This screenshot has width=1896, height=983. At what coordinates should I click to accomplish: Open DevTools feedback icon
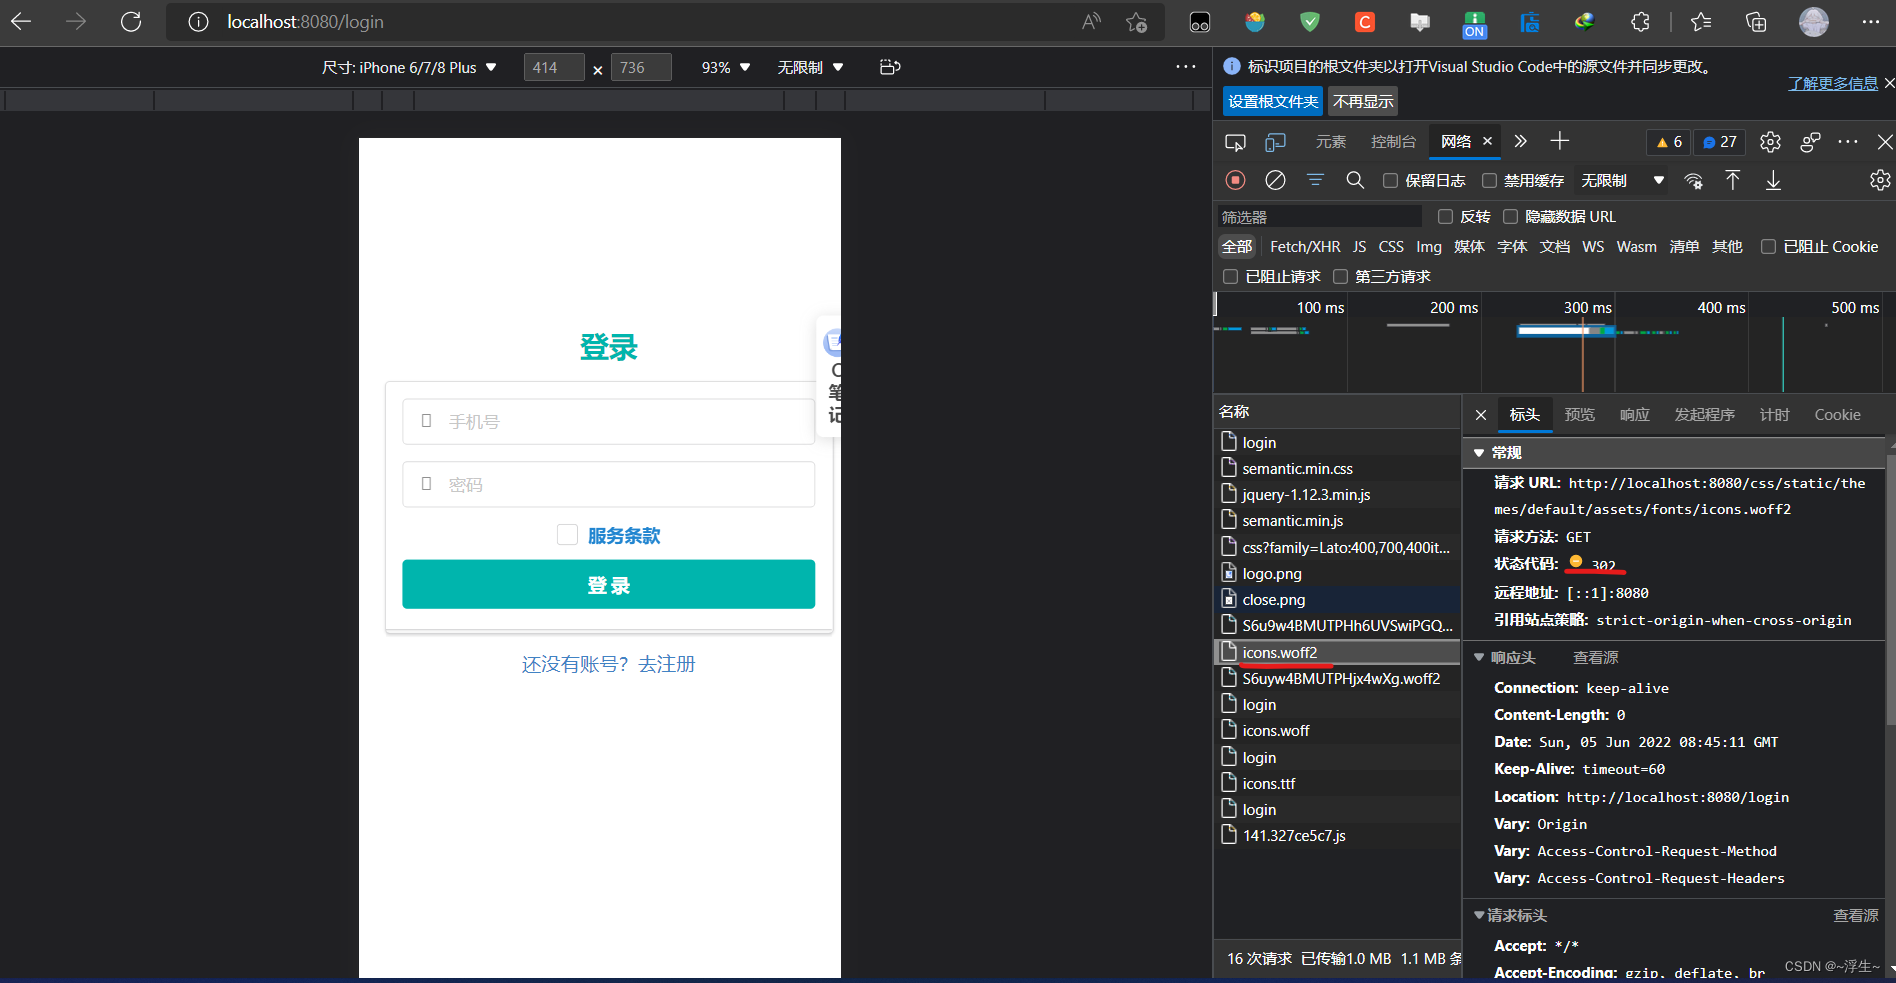pyautogui.click(x=1810, y=142)
